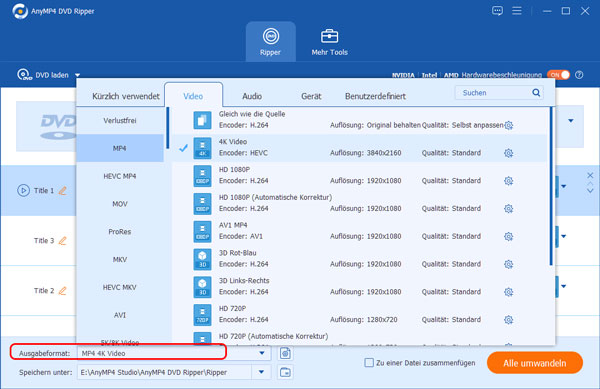Expand the Ausgabeformat dropdown arrow

pos(262,353)
